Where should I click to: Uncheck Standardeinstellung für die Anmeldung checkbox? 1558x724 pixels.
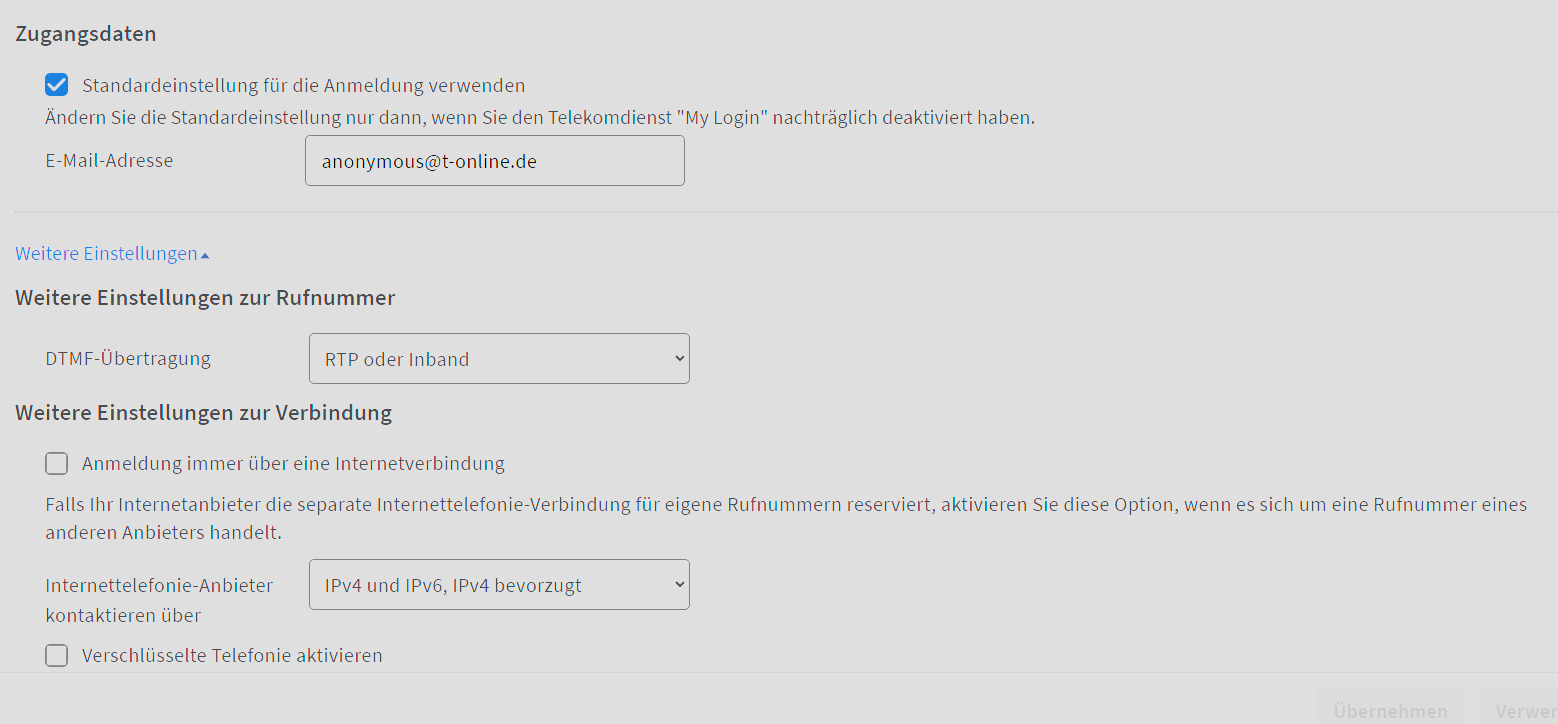pos(57,85)
